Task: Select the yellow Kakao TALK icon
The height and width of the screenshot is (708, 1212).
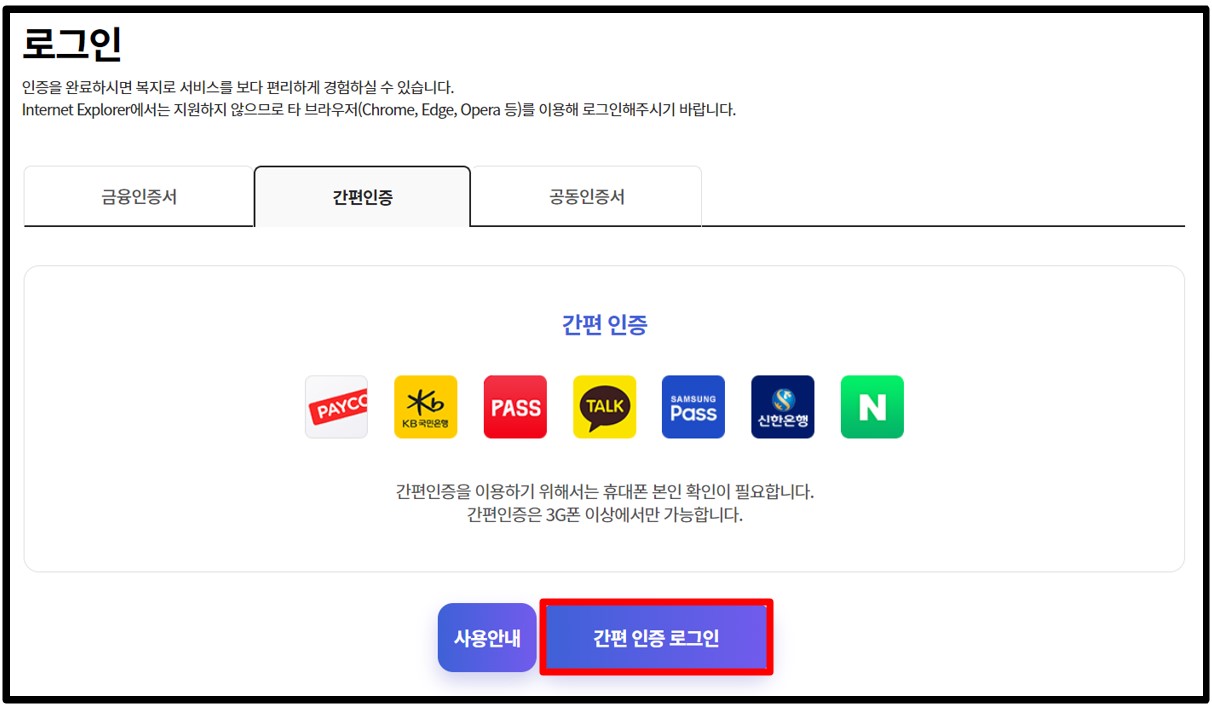Action: pyautogui.click(x=604, y=407)
